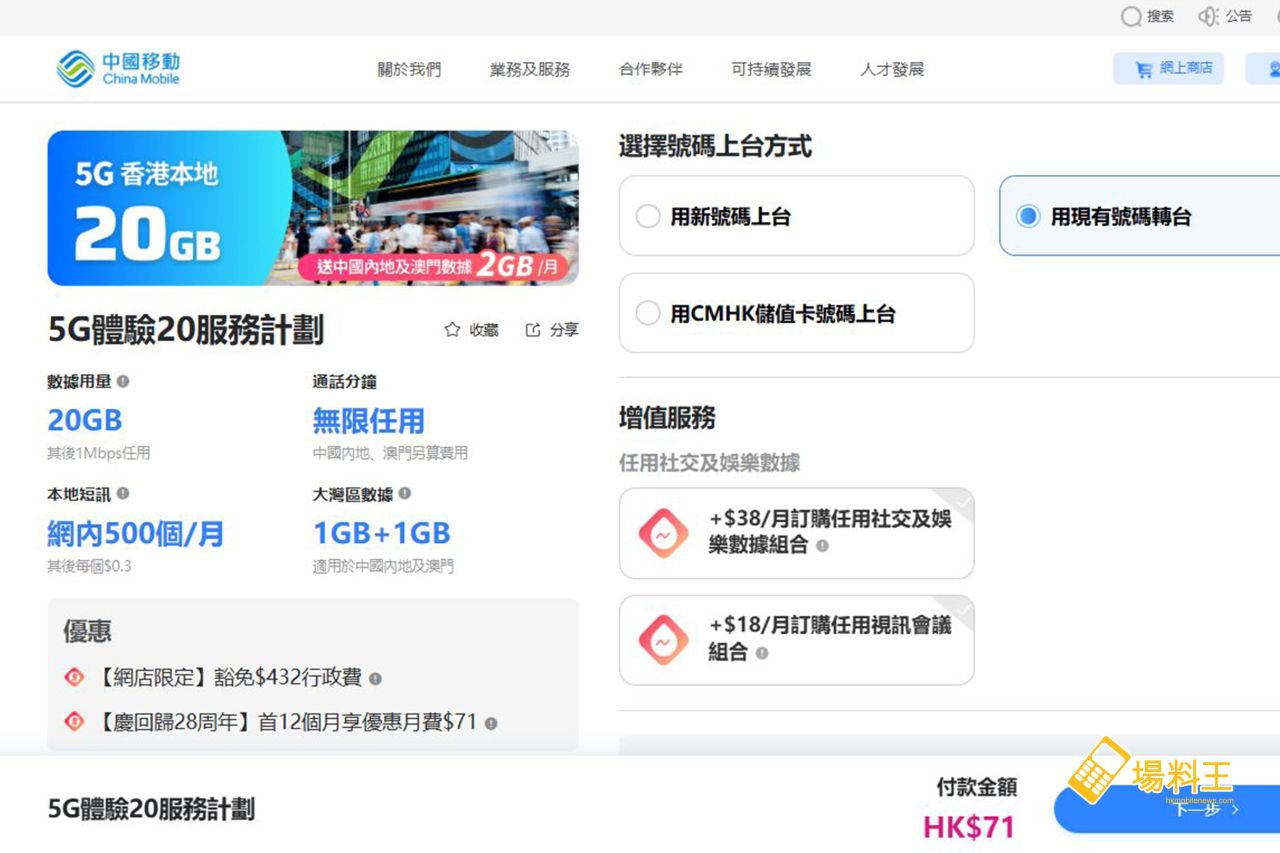
Task: Click the China Mobile logo
Action: click(118, 68)
